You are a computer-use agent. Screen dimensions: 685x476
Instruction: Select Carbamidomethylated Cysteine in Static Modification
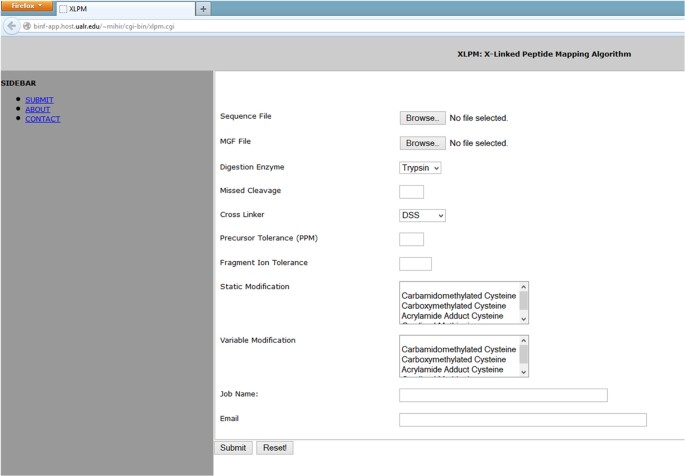458,296
